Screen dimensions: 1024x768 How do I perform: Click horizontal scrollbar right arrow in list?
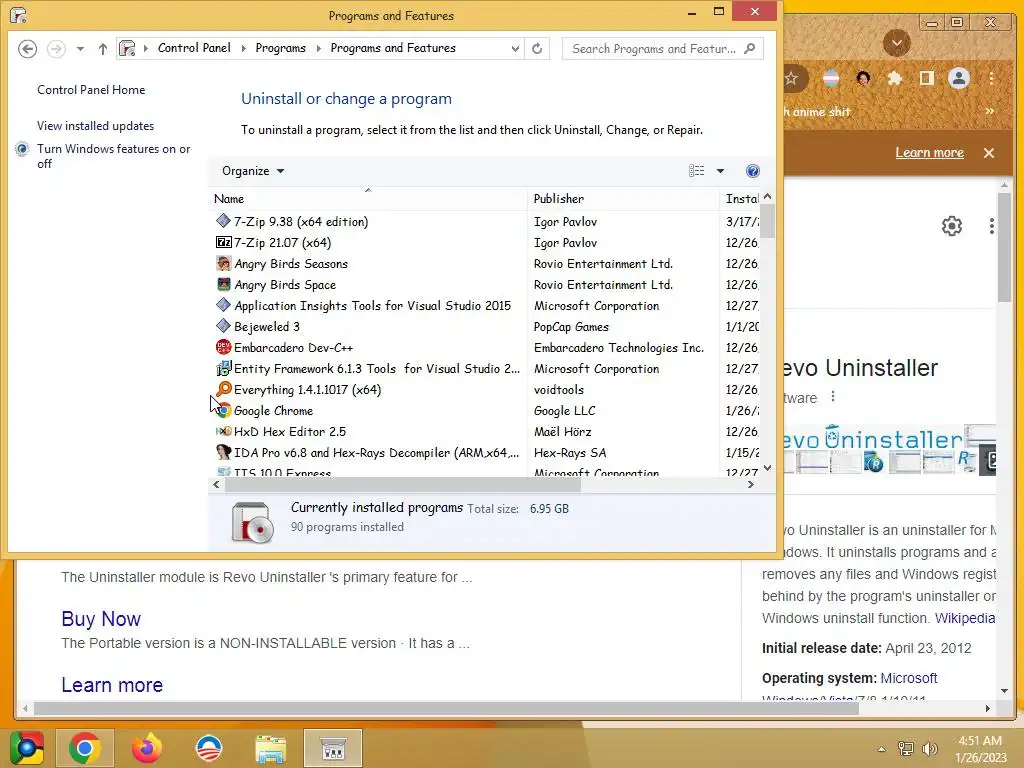tap(751, 485)
